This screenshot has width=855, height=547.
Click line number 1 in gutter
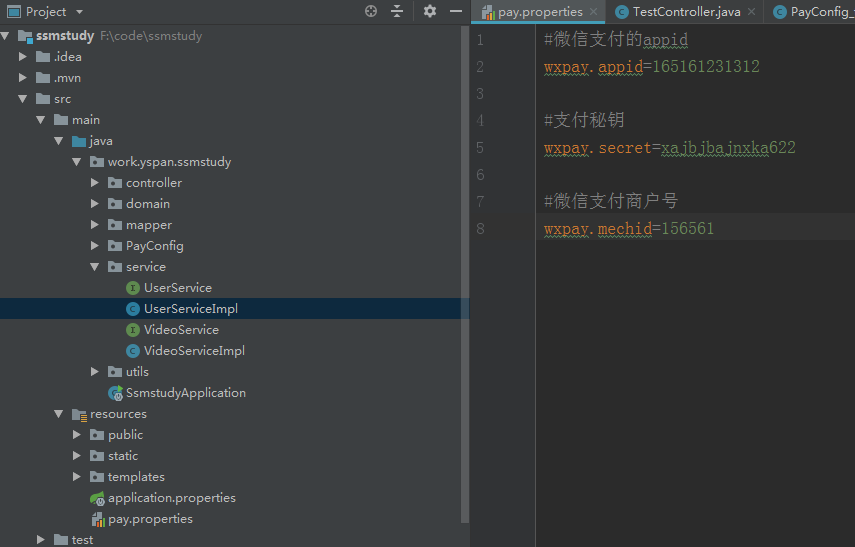pyautogui.click(x=480, y=40)
